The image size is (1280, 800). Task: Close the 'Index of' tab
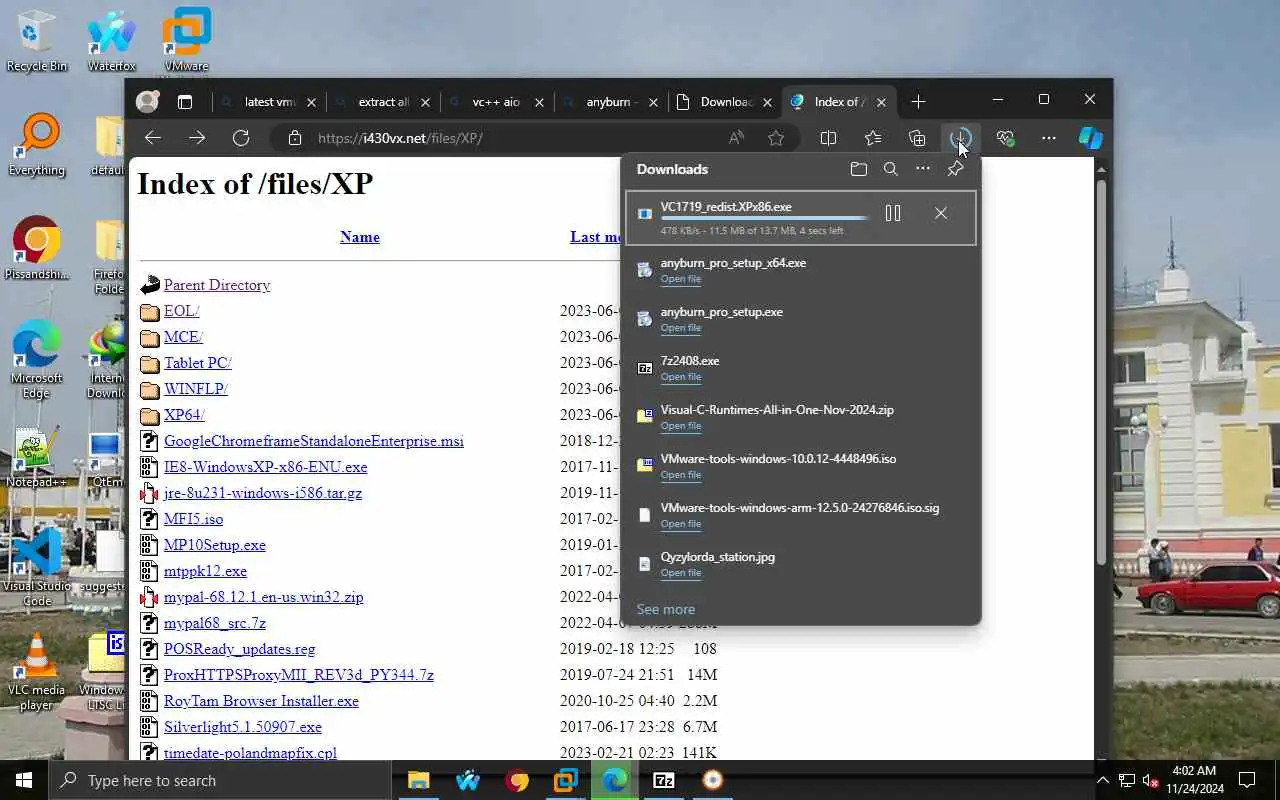point(881,102)
